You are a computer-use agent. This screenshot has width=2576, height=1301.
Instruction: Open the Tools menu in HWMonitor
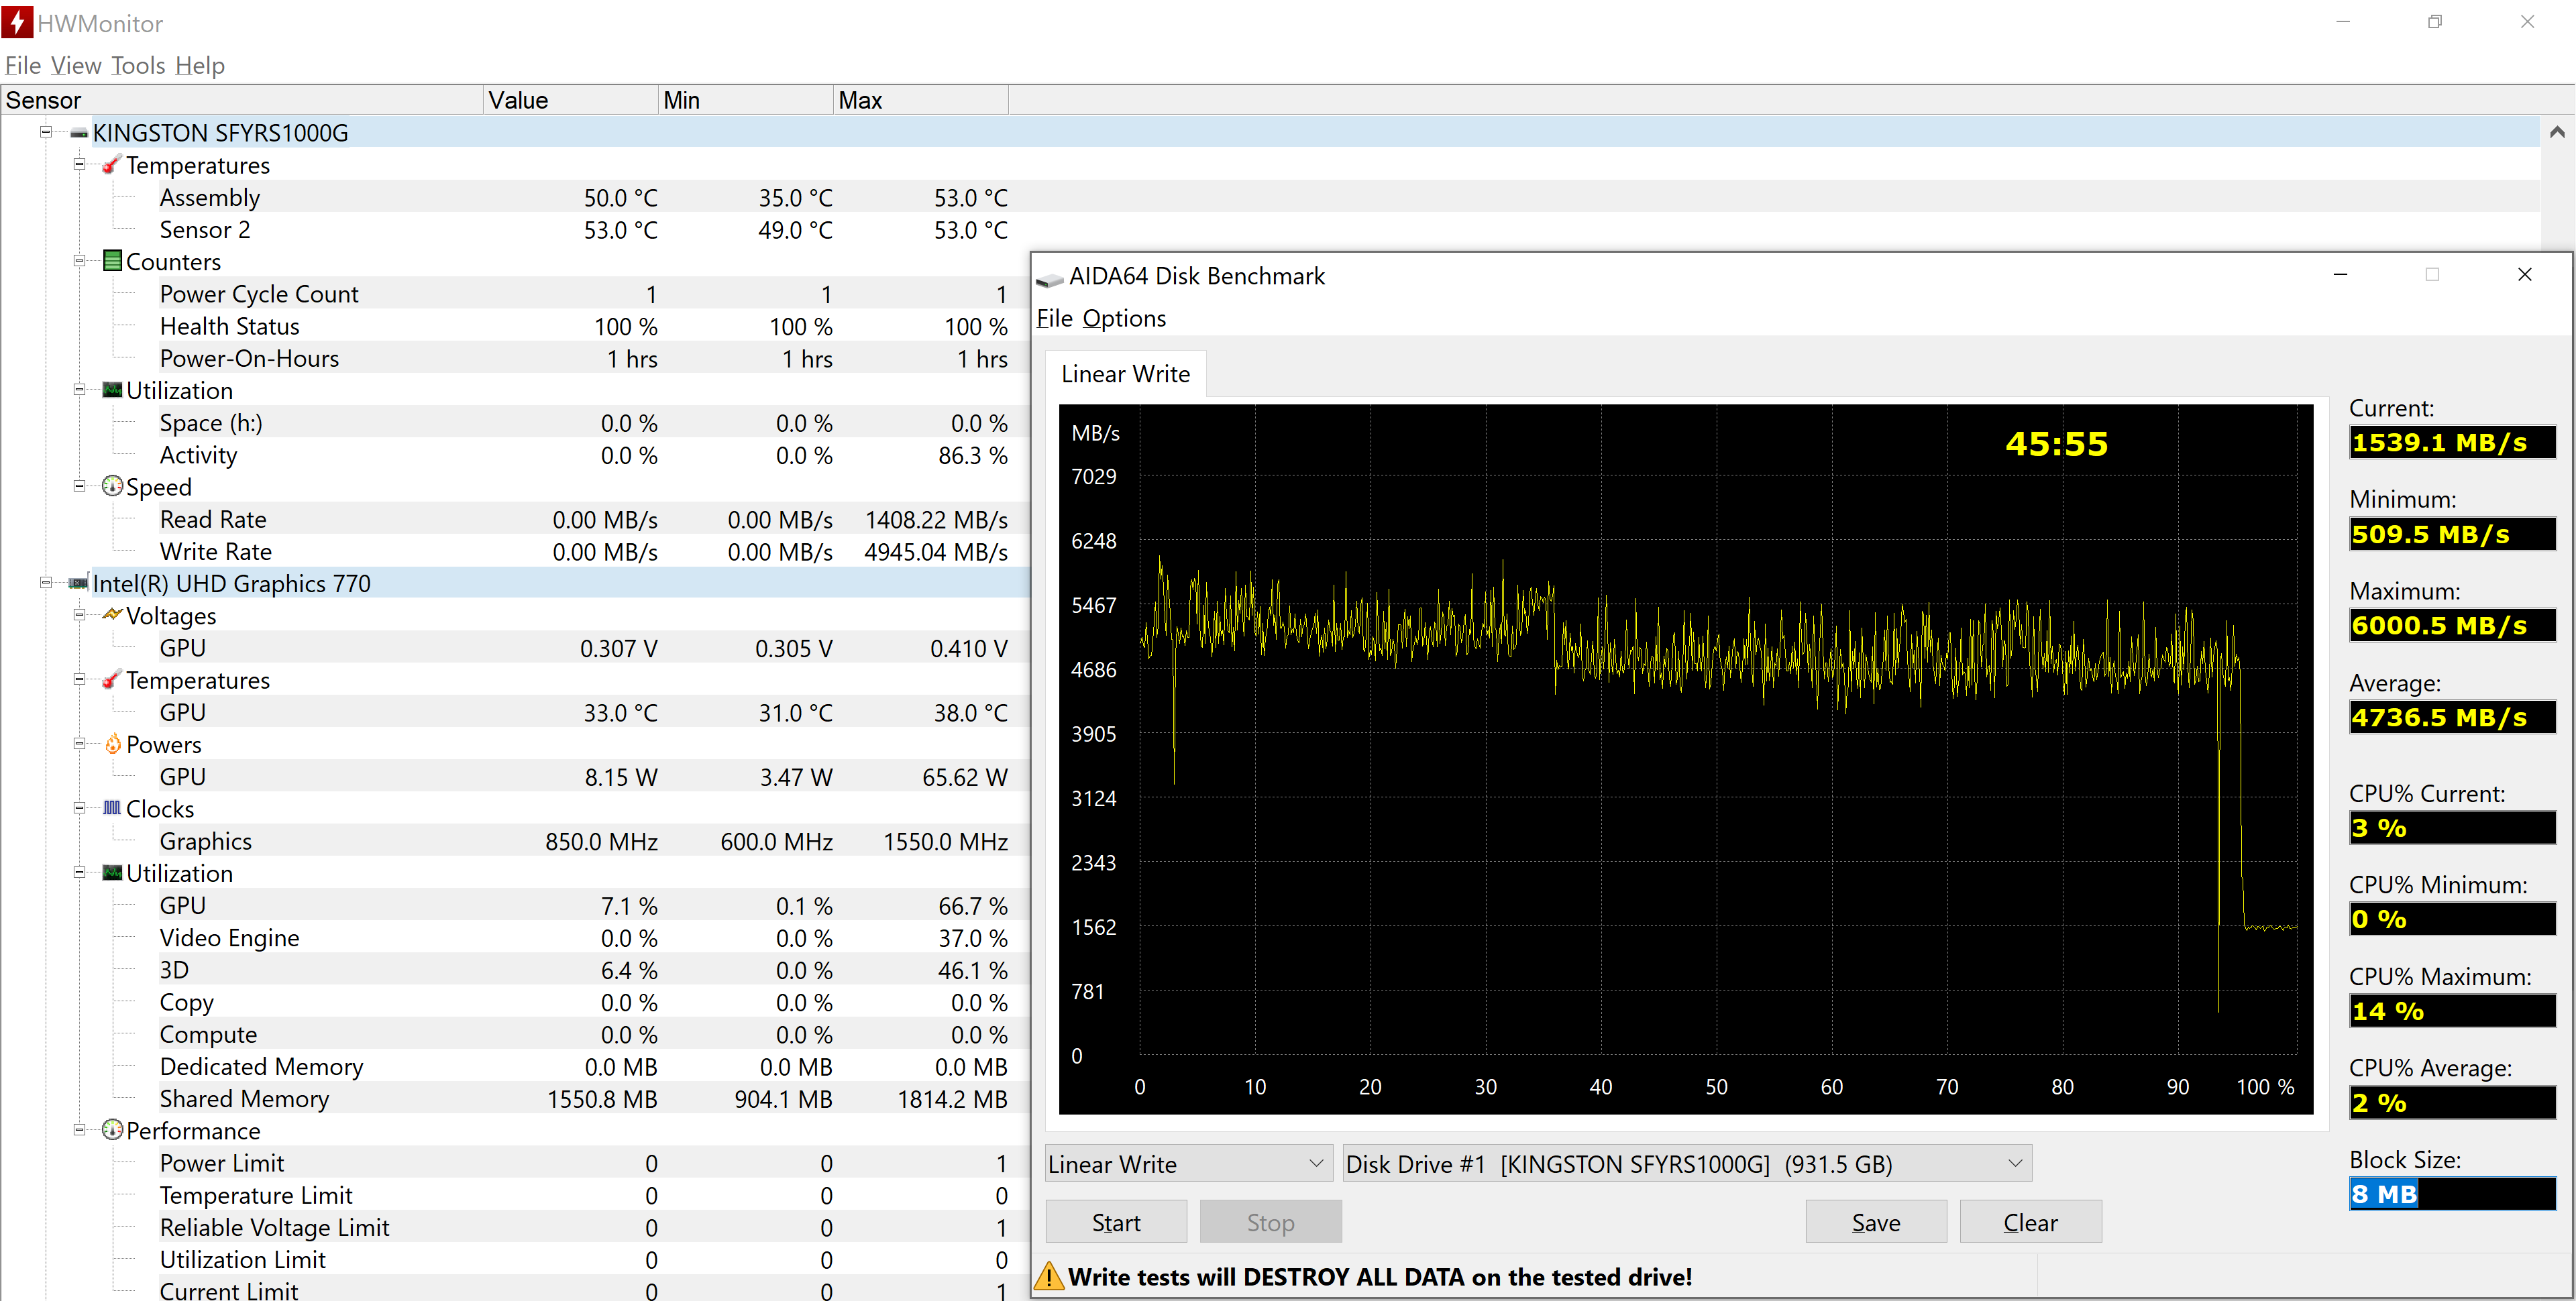pos(138,66)
